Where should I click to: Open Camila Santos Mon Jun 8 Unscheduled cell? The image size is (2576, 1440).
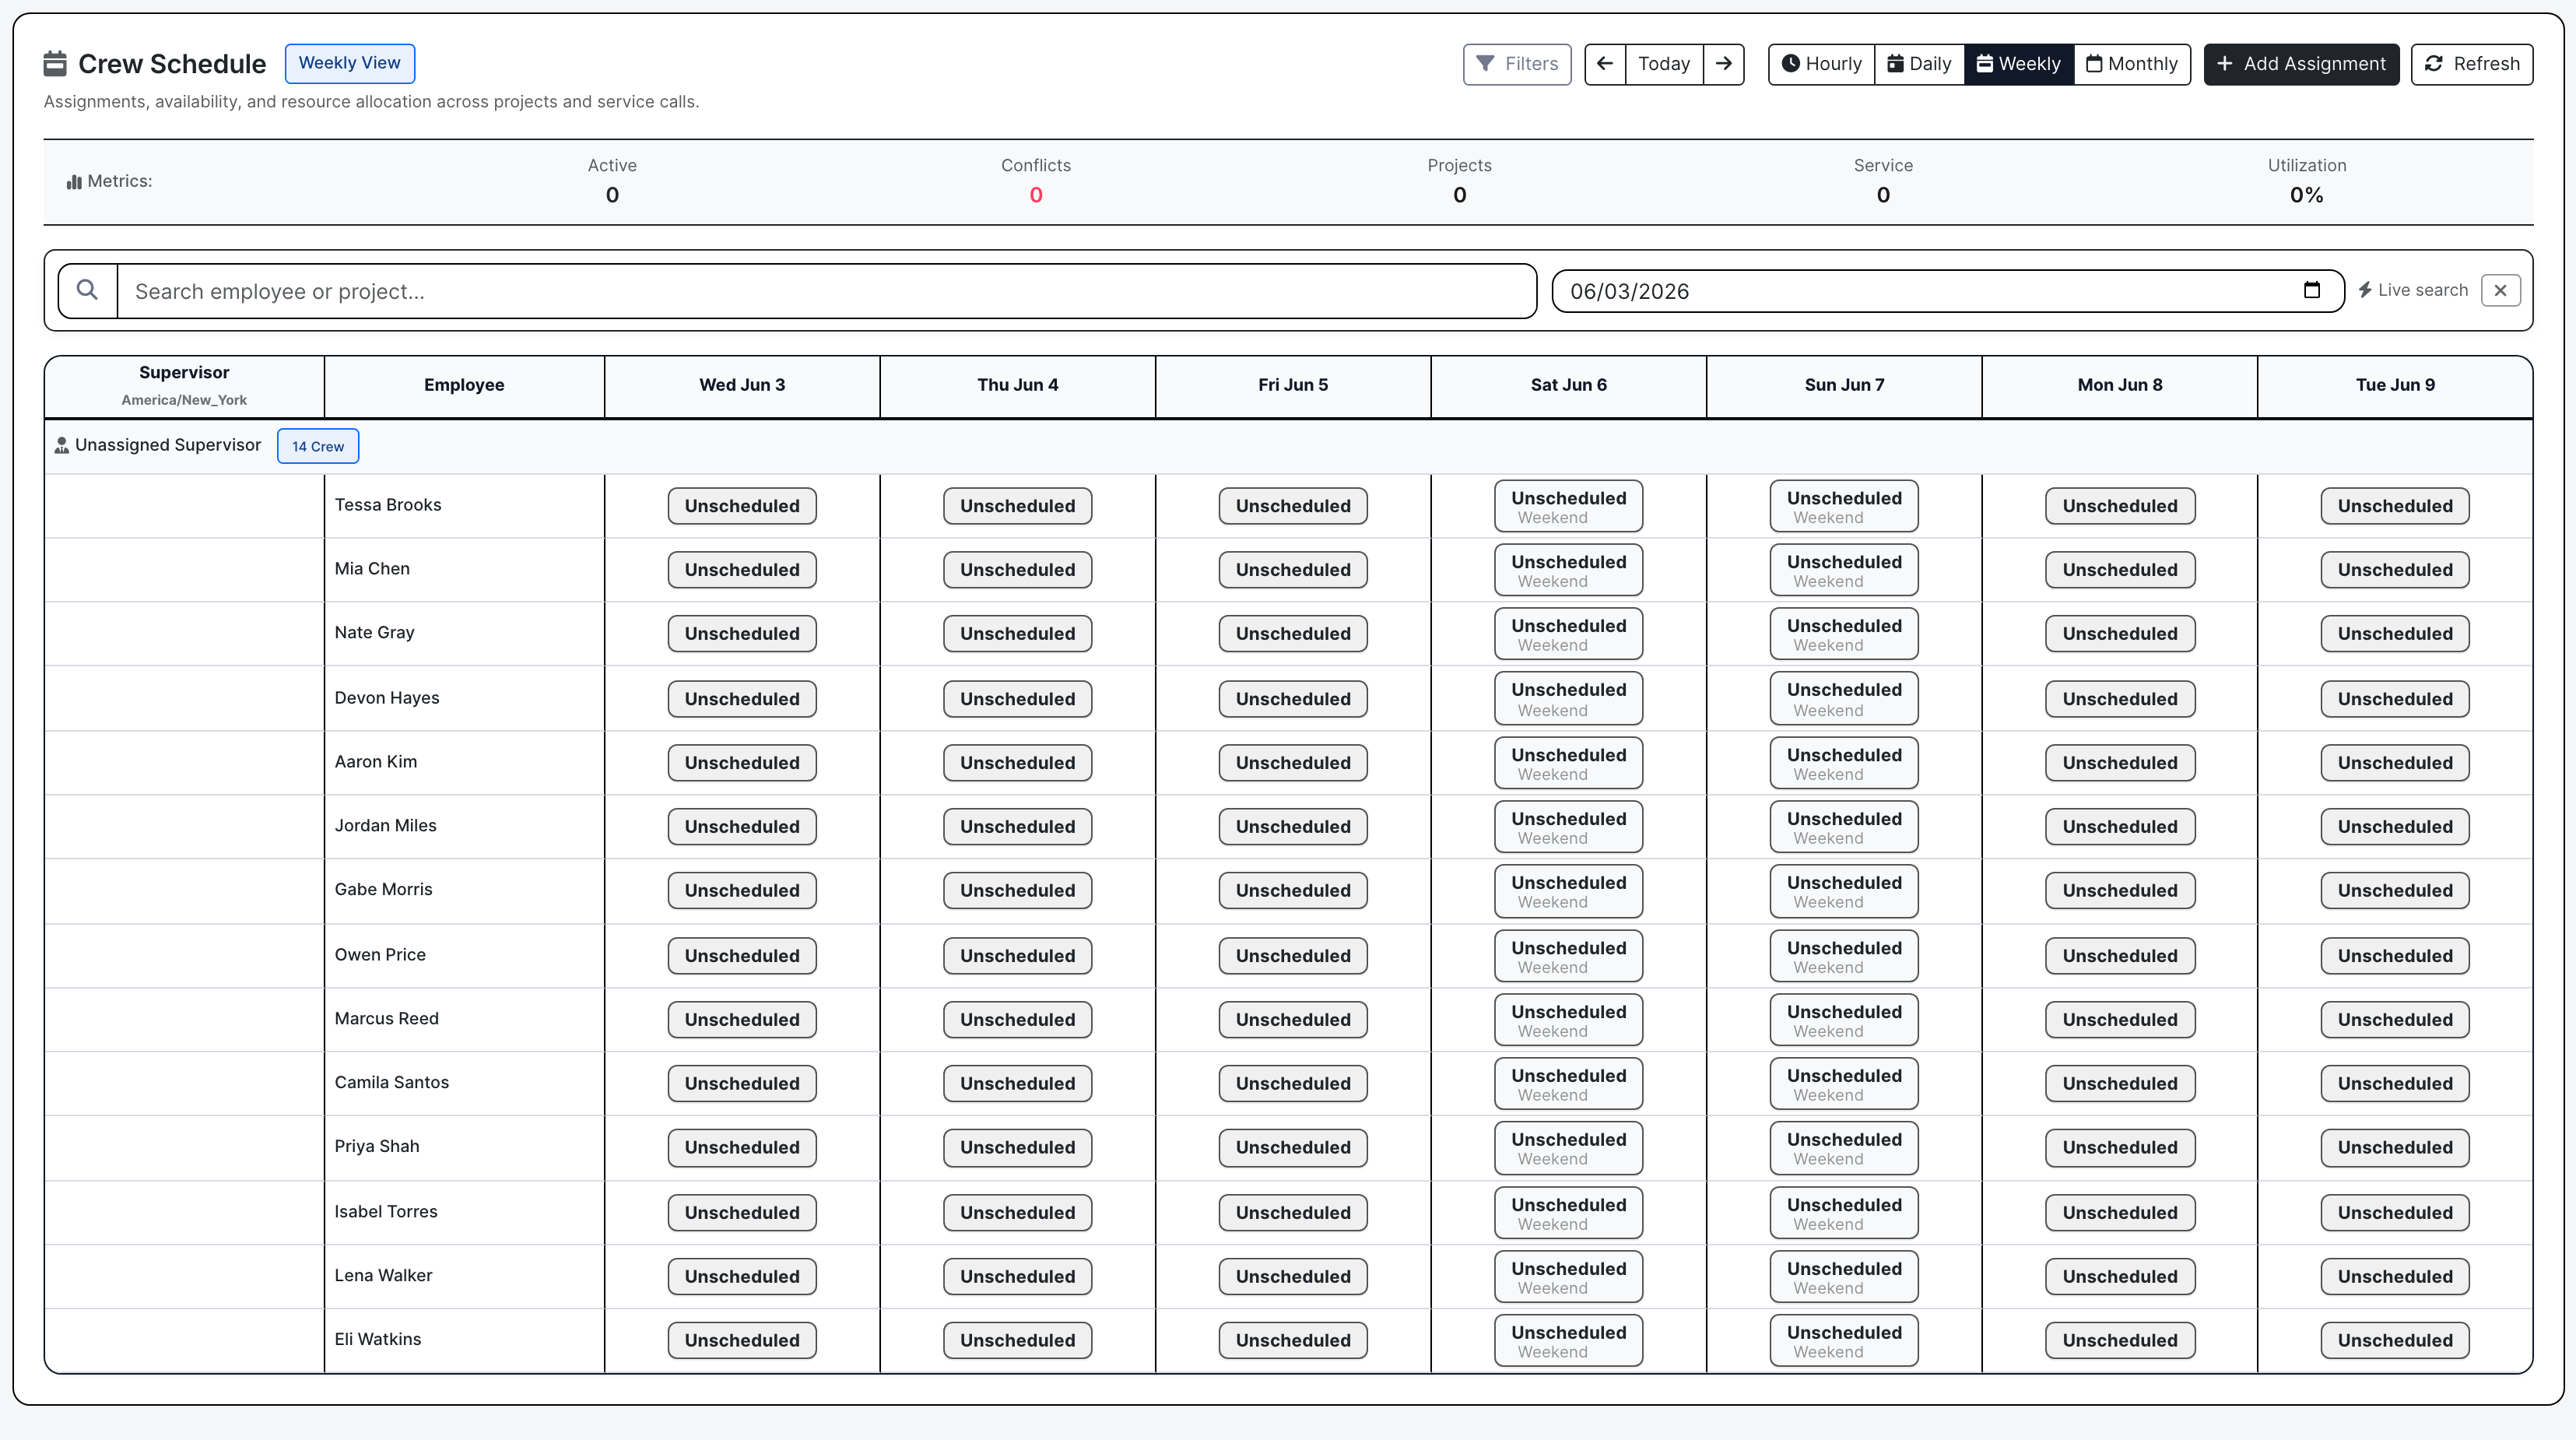(2120, 1084)
